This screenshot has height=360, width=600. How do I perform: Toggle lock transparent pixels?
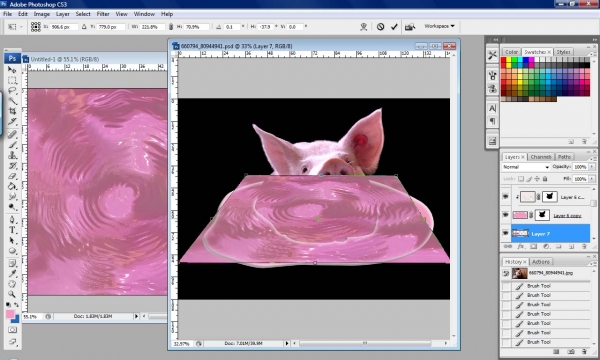click(521, 179)
